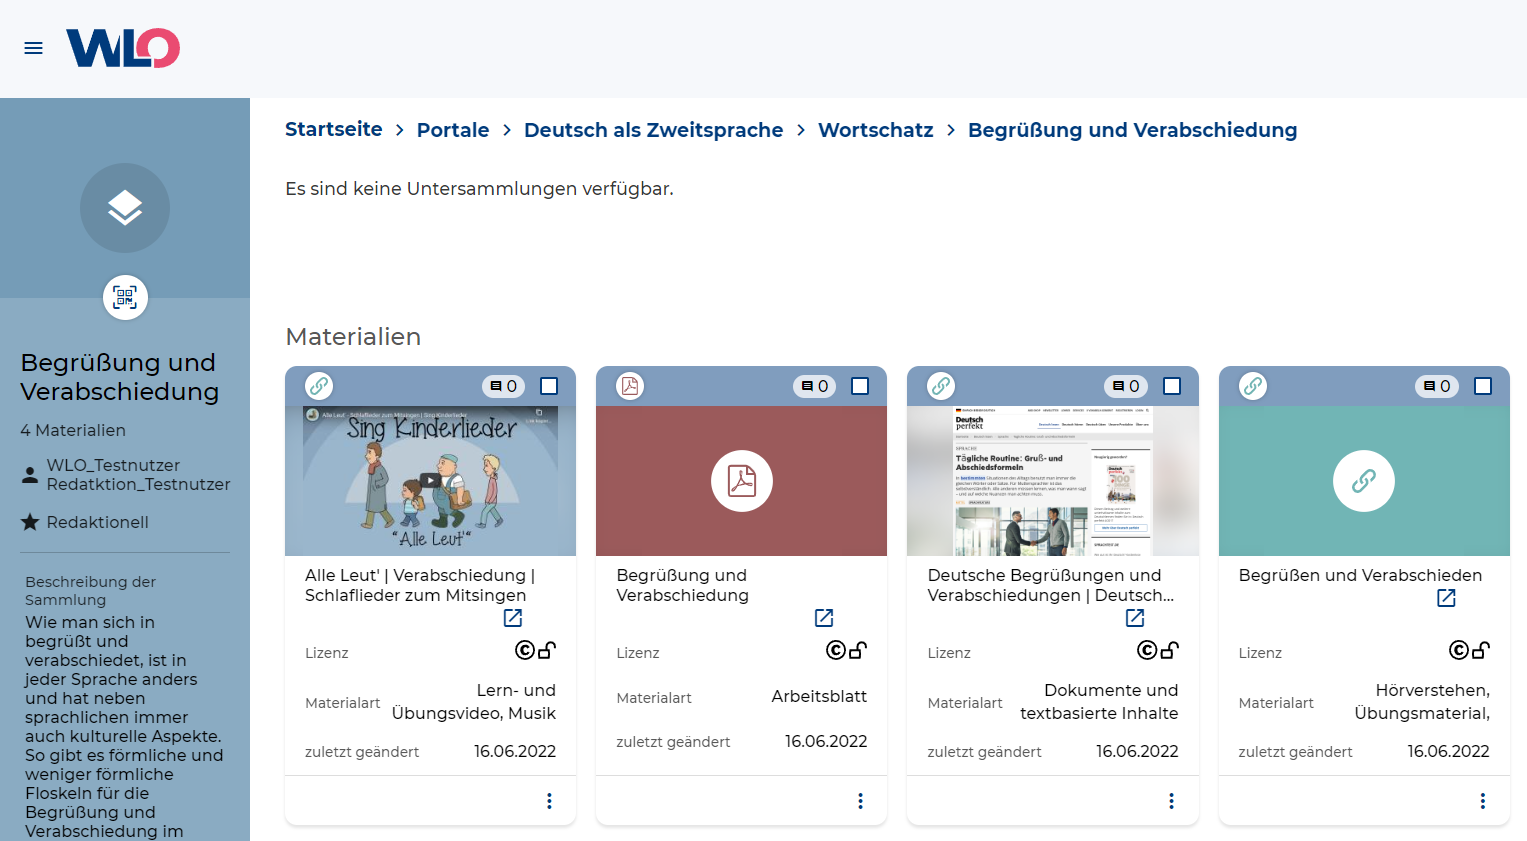Screen dimensions: 1527x841
Task: Tick checkbox on Begrüßung und Verabschiedung worksheet card
Action: 860,386
